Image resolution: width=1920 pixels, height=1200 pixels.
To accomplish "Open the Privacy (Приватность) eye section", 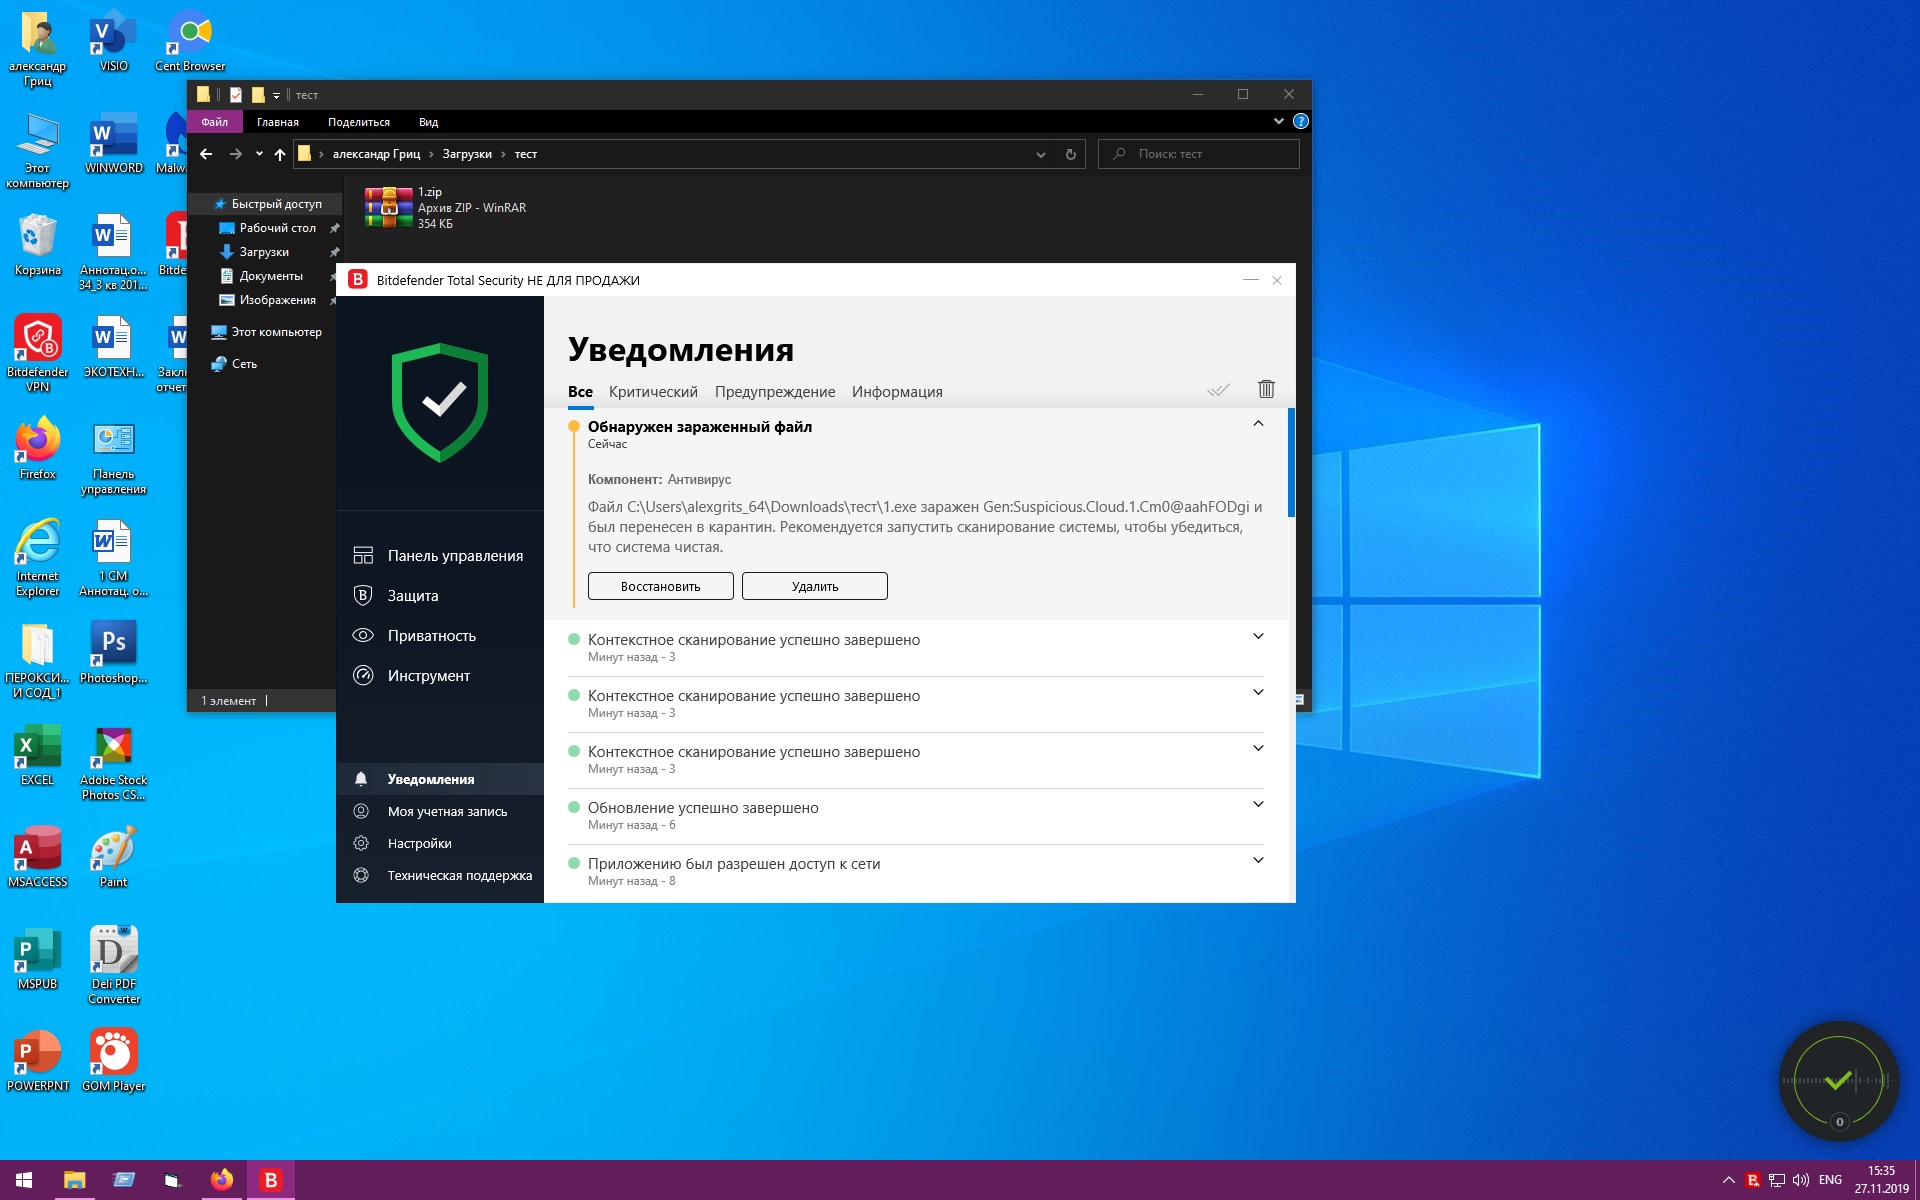I will pyautogui.click(x=431, y=636).
